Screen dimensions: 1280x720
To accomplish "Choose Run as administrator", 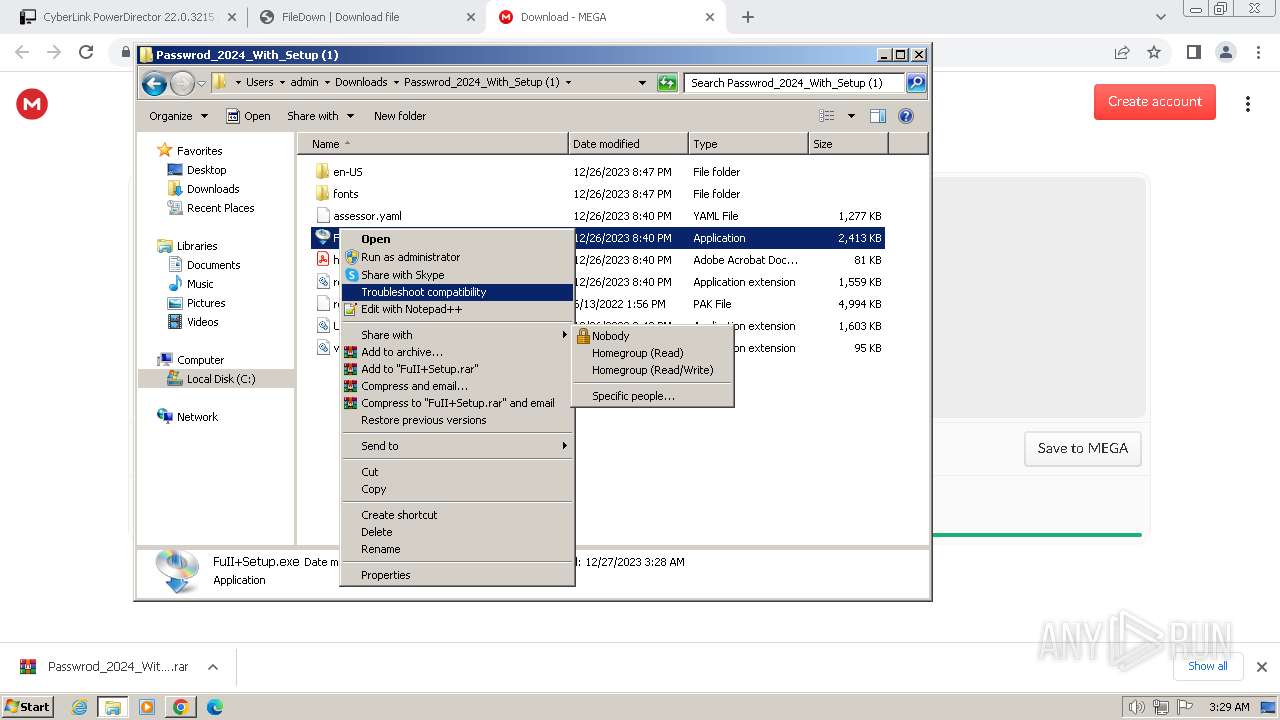I will pos(457,257).
